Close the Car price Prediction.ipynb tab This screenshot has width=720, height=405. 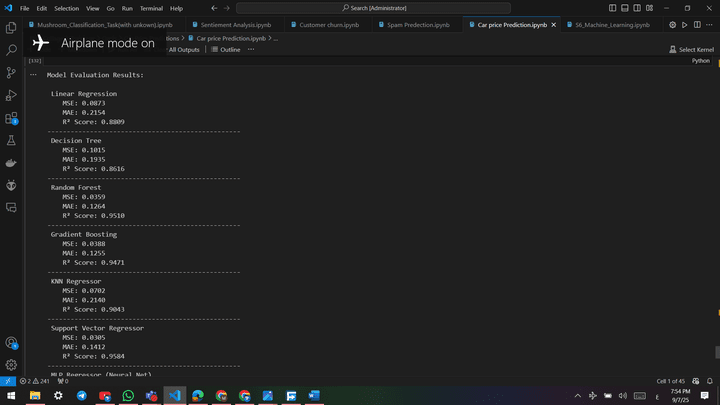coord(554,25)
